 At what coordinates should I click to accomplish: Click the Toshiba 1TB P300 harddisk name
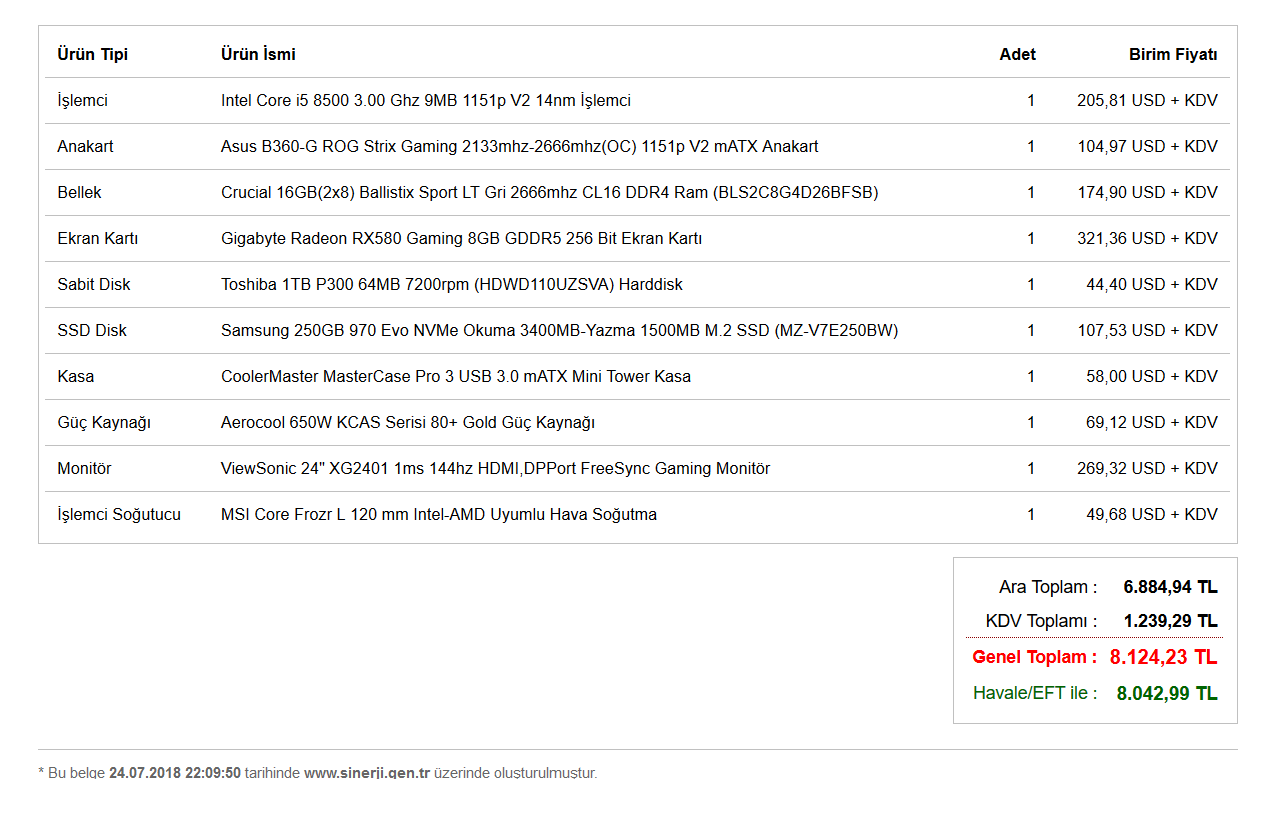click(451, 284)
